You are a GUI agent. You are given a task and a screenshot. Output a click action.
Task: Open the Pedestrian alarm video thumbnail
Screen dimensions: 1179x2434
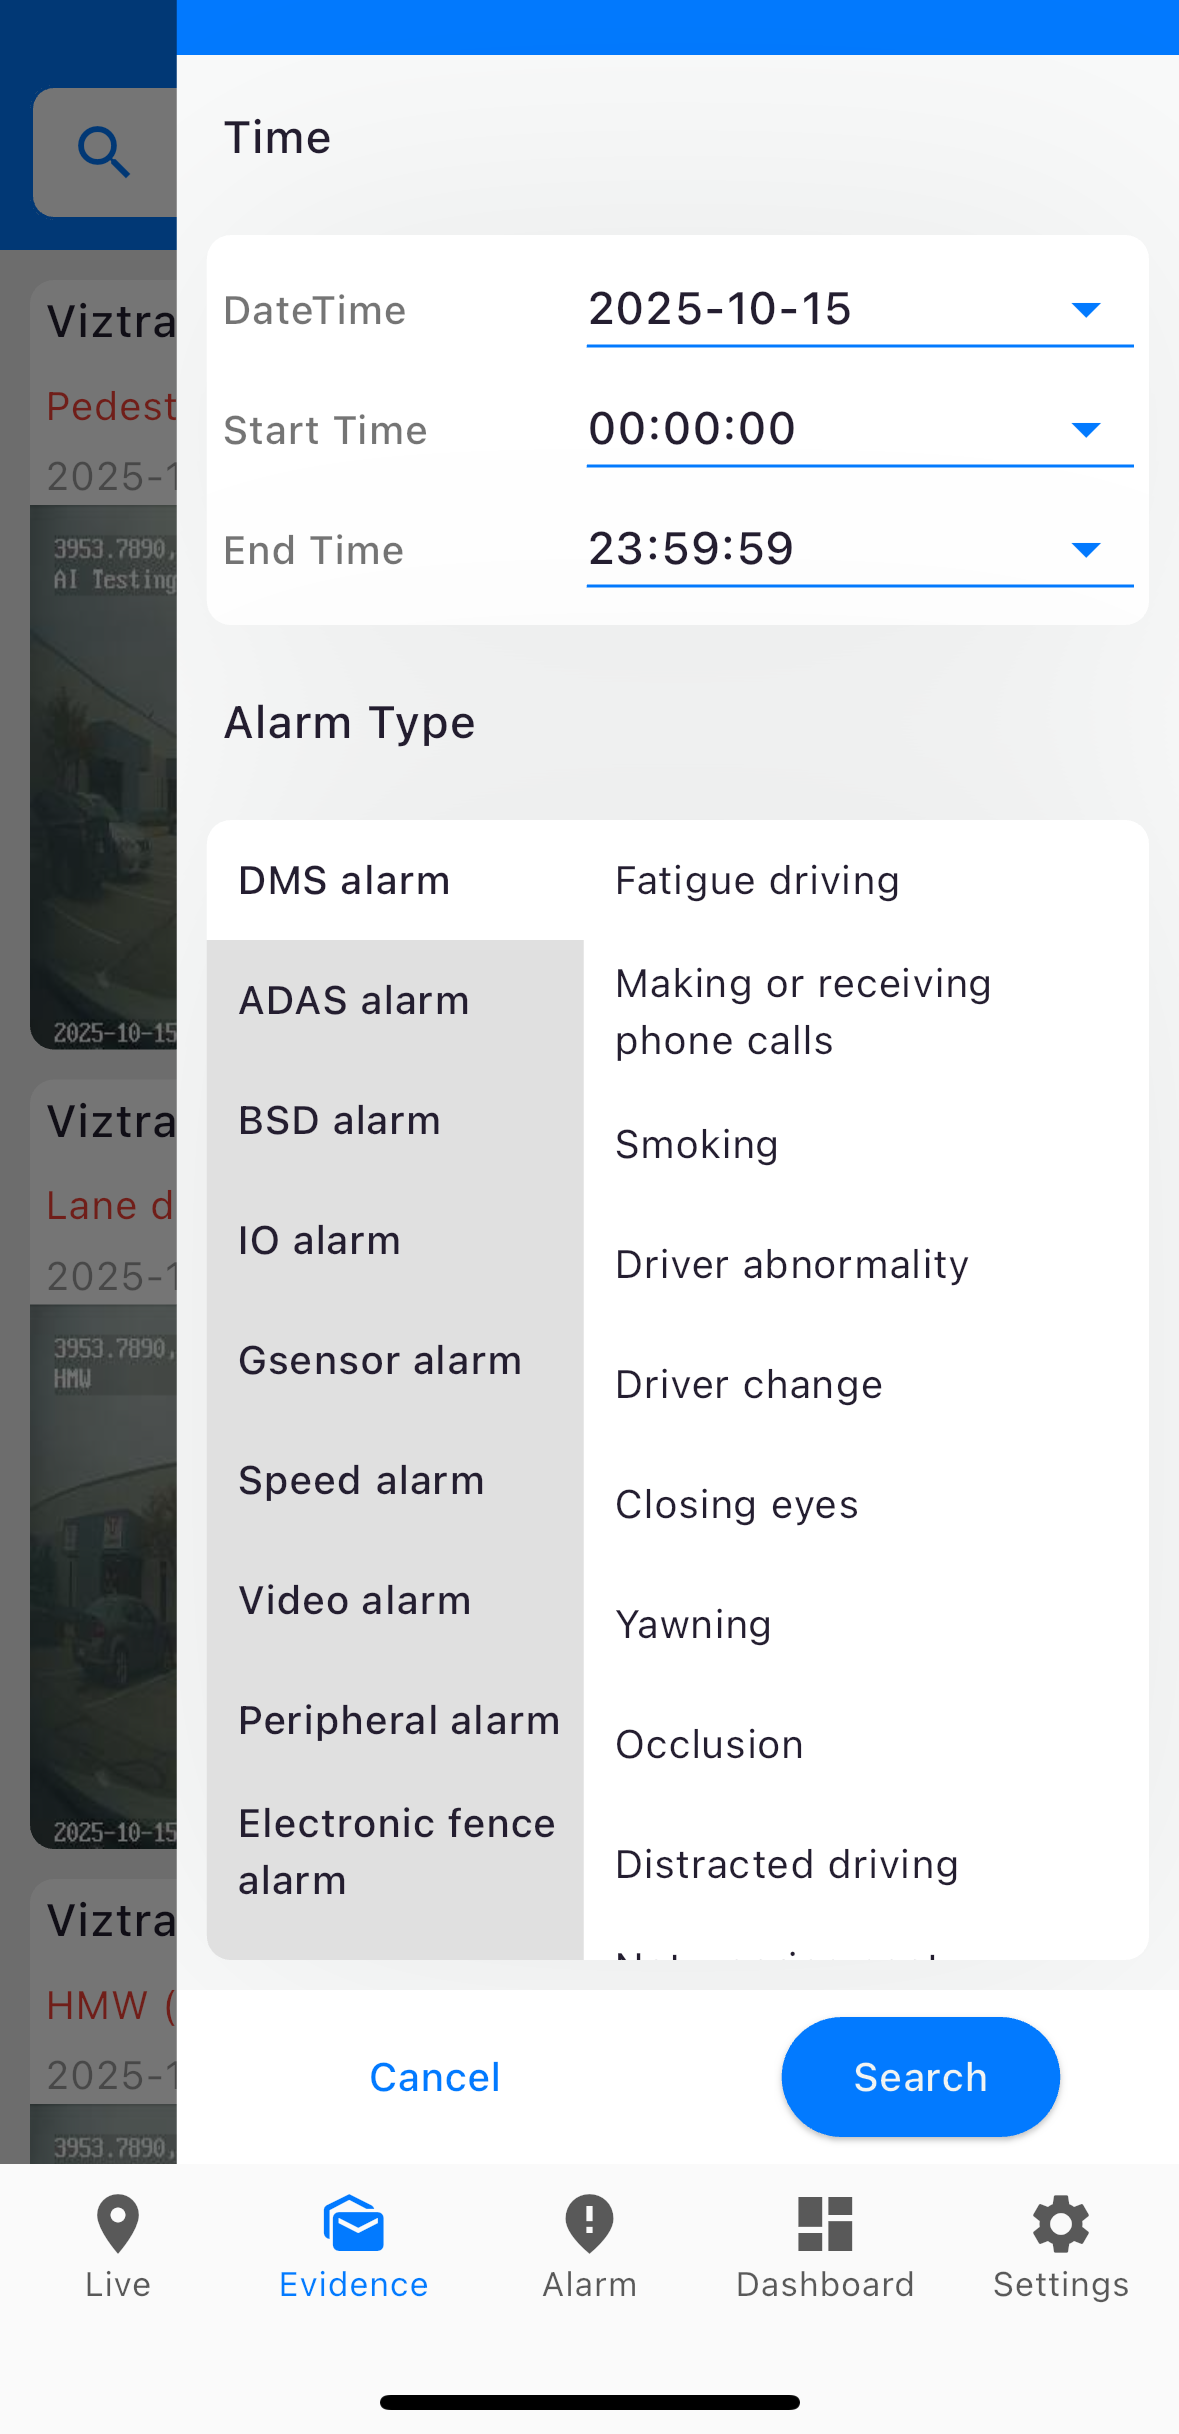tap(104, 776)
